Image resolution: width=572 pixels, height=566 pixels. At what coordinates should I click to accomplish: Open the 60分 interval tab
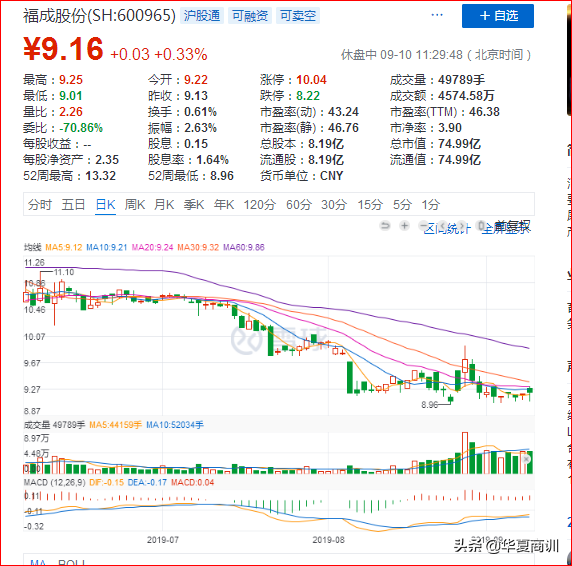[298, 205]
